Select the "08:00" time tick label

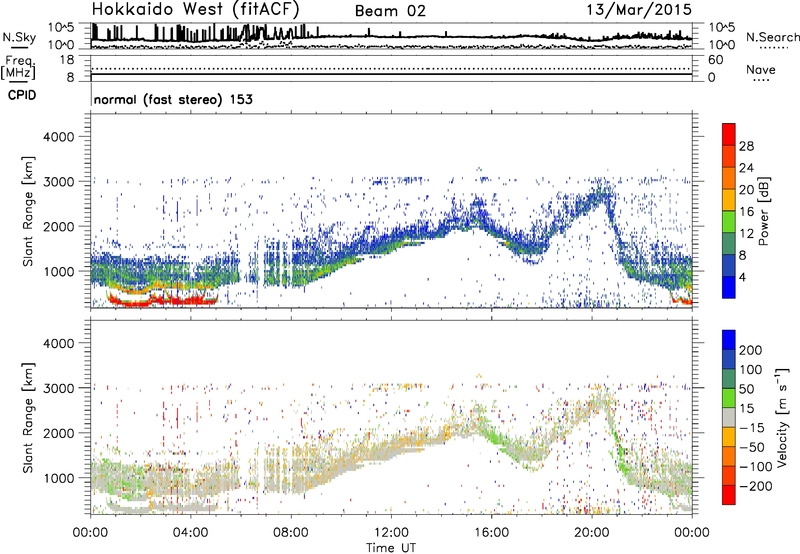(291, 533)
